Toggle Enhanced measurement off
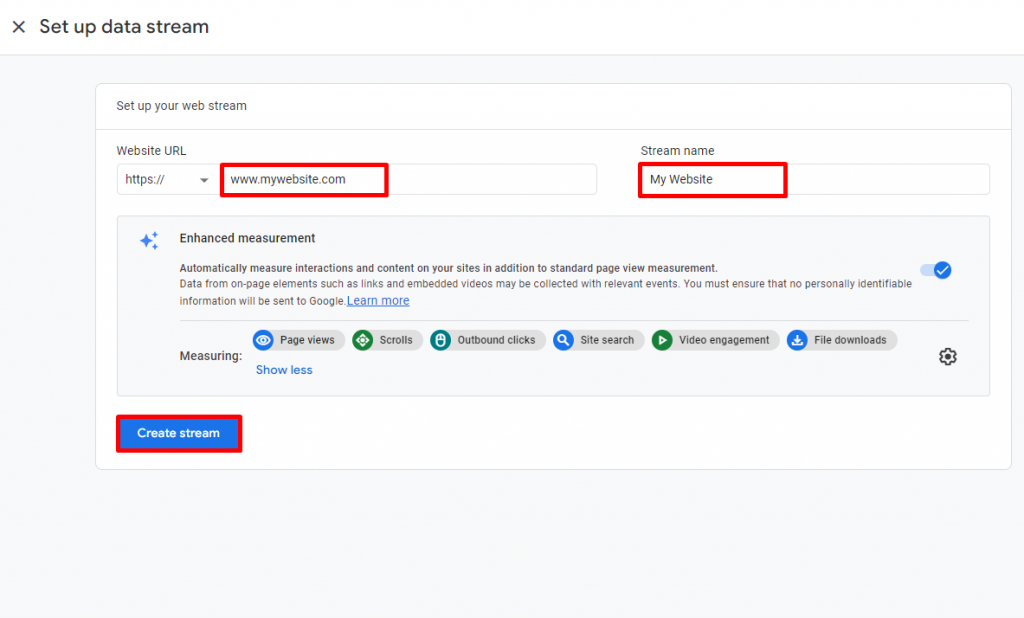The width and height of the screenshot is (1024, 618). pos(936,270)
